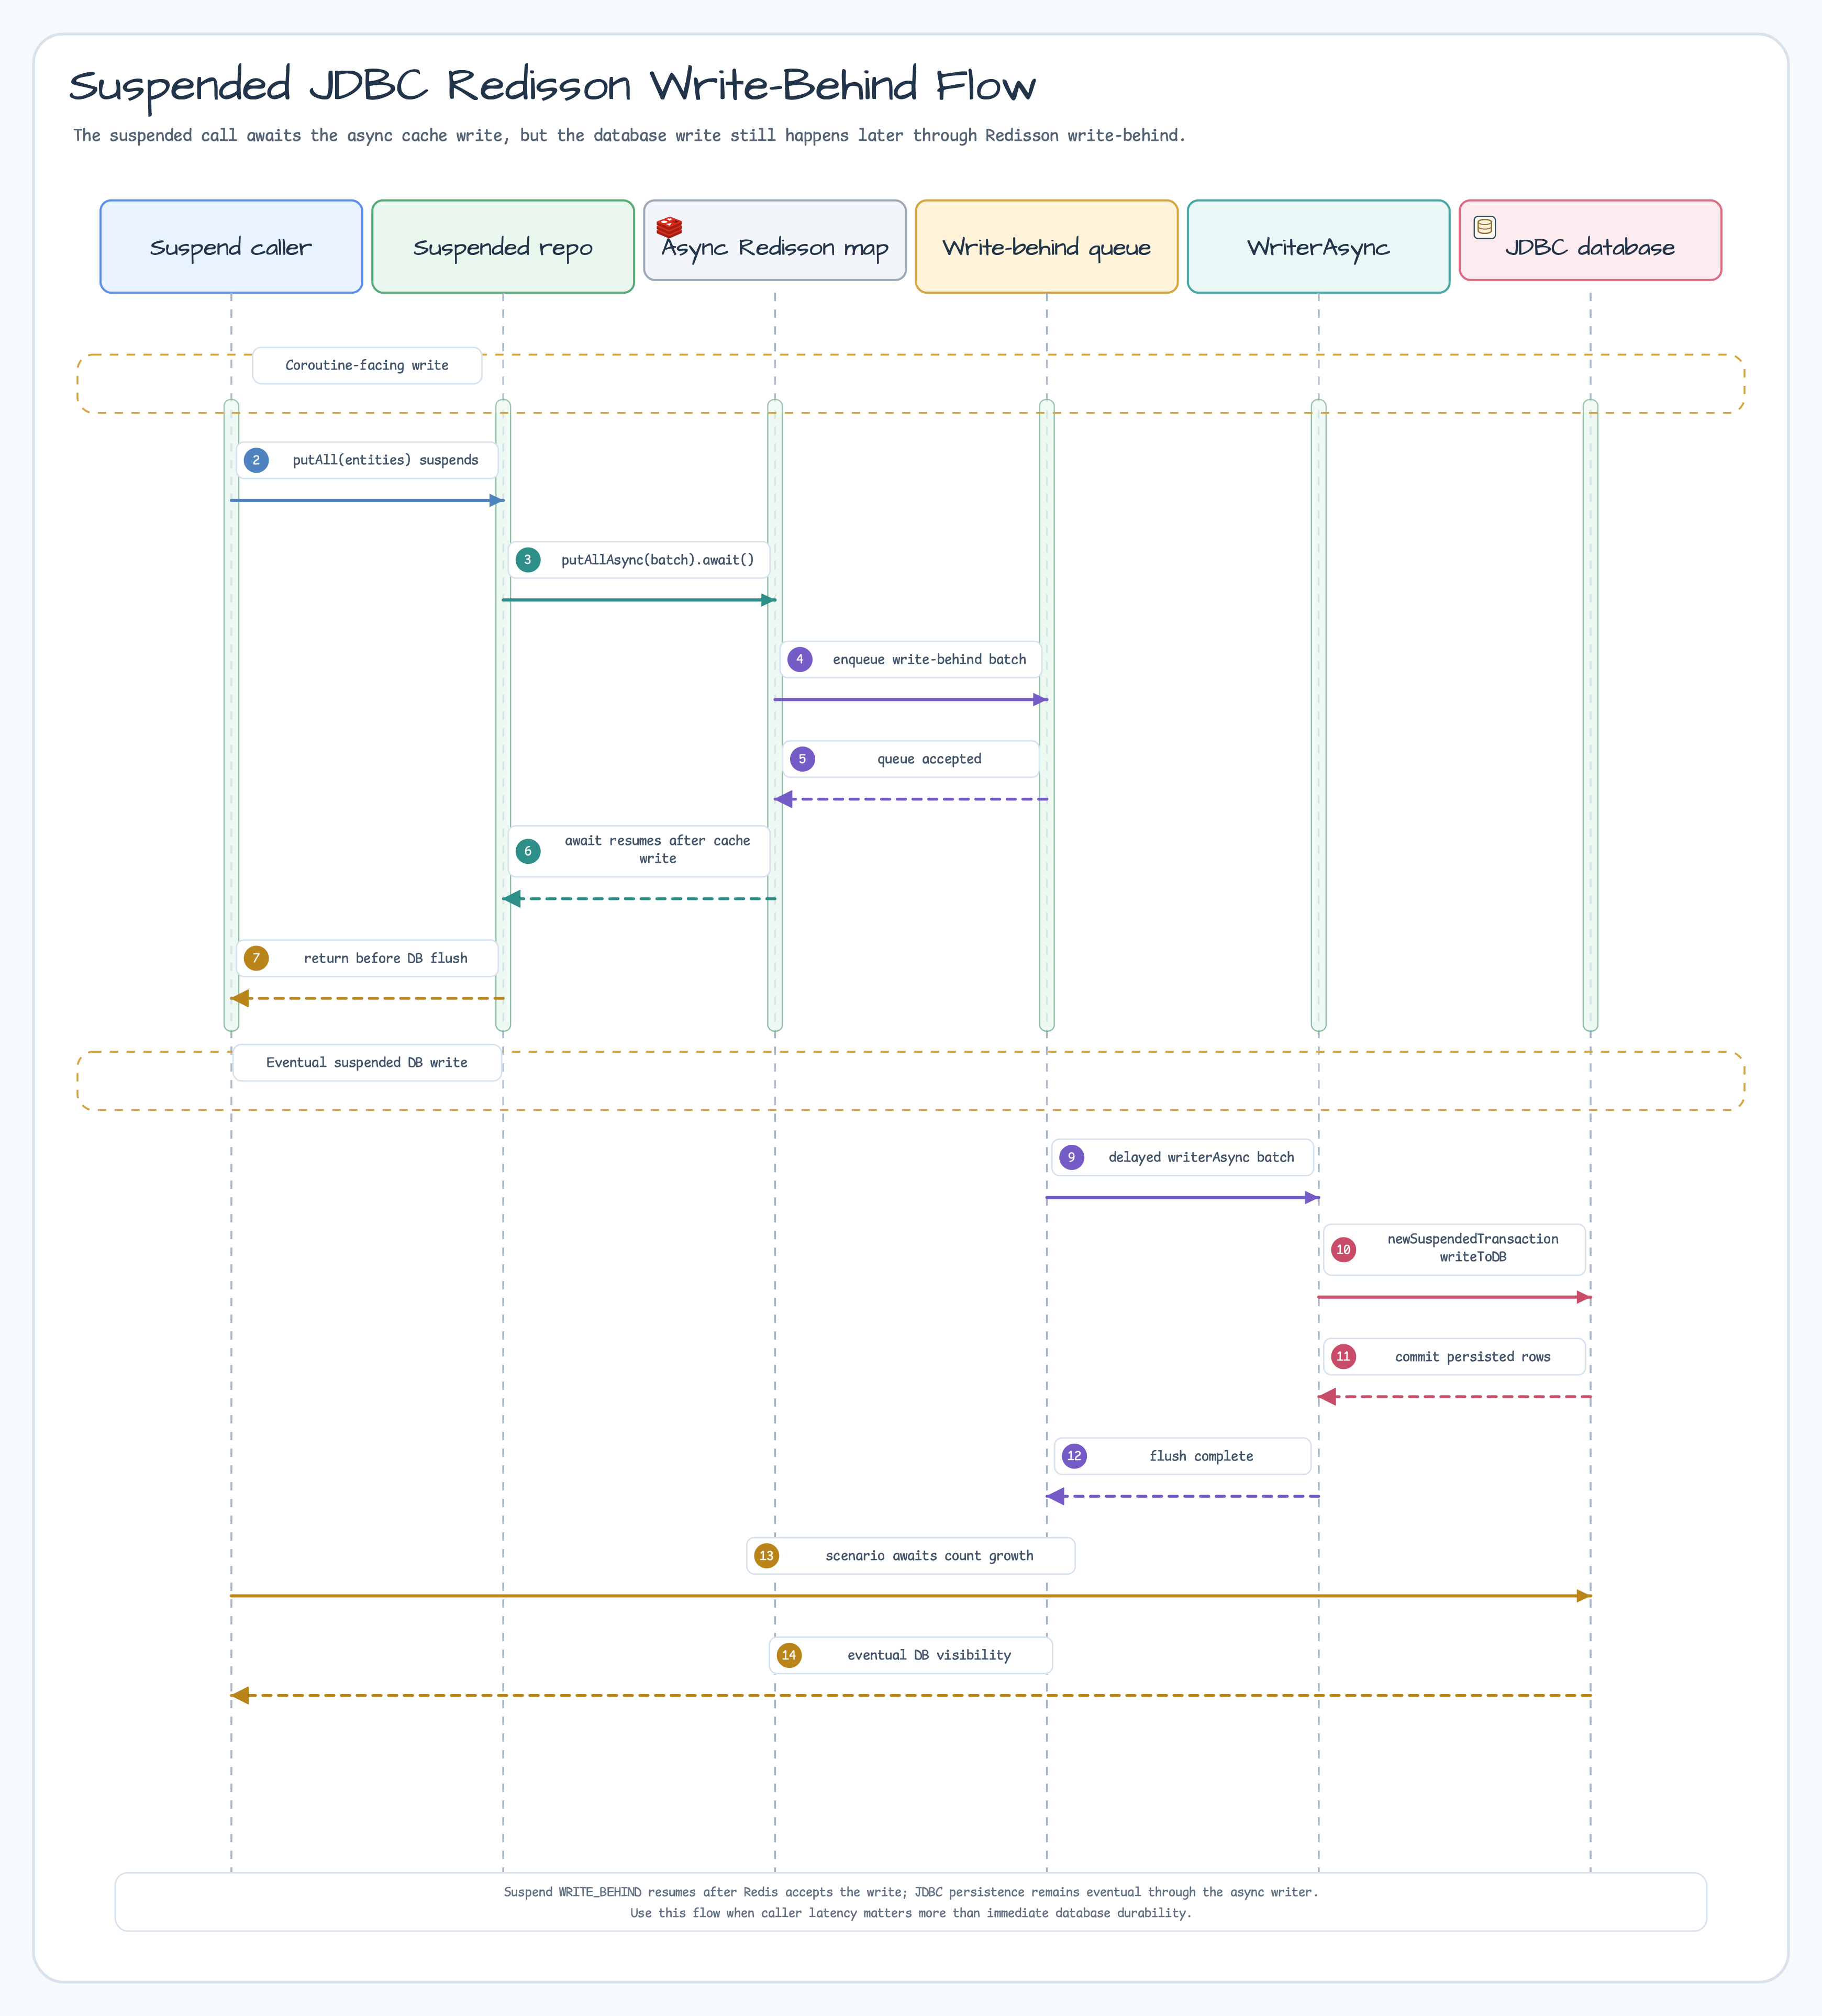Select the WriterAsync participant box

pos(1319,247)
